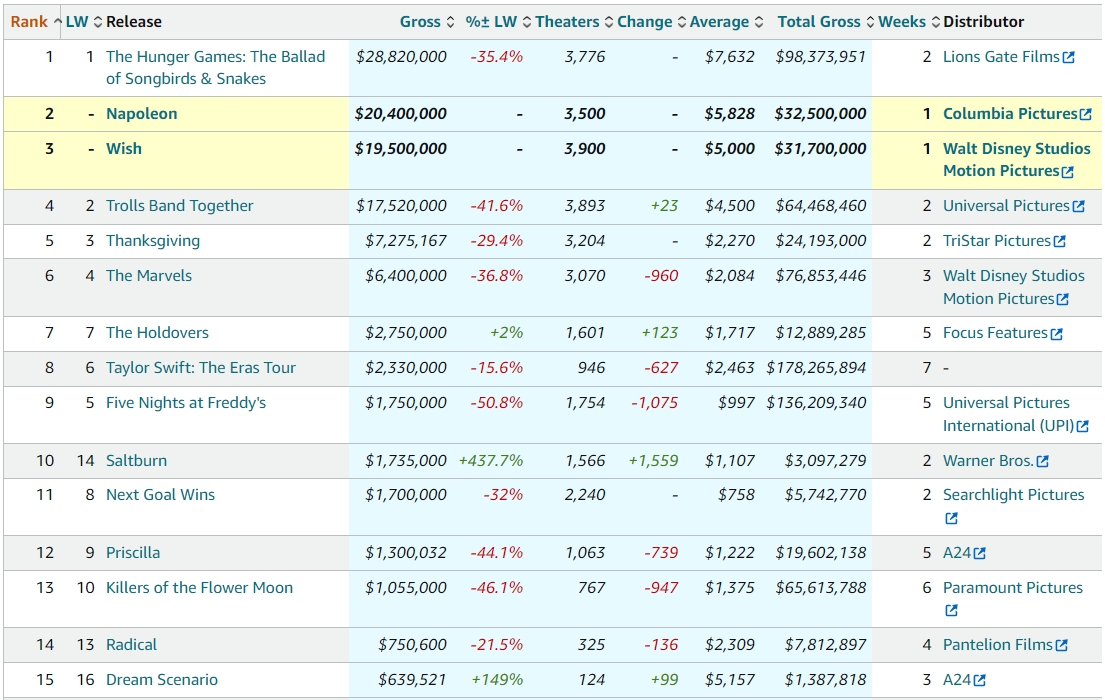
Task: Click external link icon below Searchlight Pictures
Action: point(951,518)
